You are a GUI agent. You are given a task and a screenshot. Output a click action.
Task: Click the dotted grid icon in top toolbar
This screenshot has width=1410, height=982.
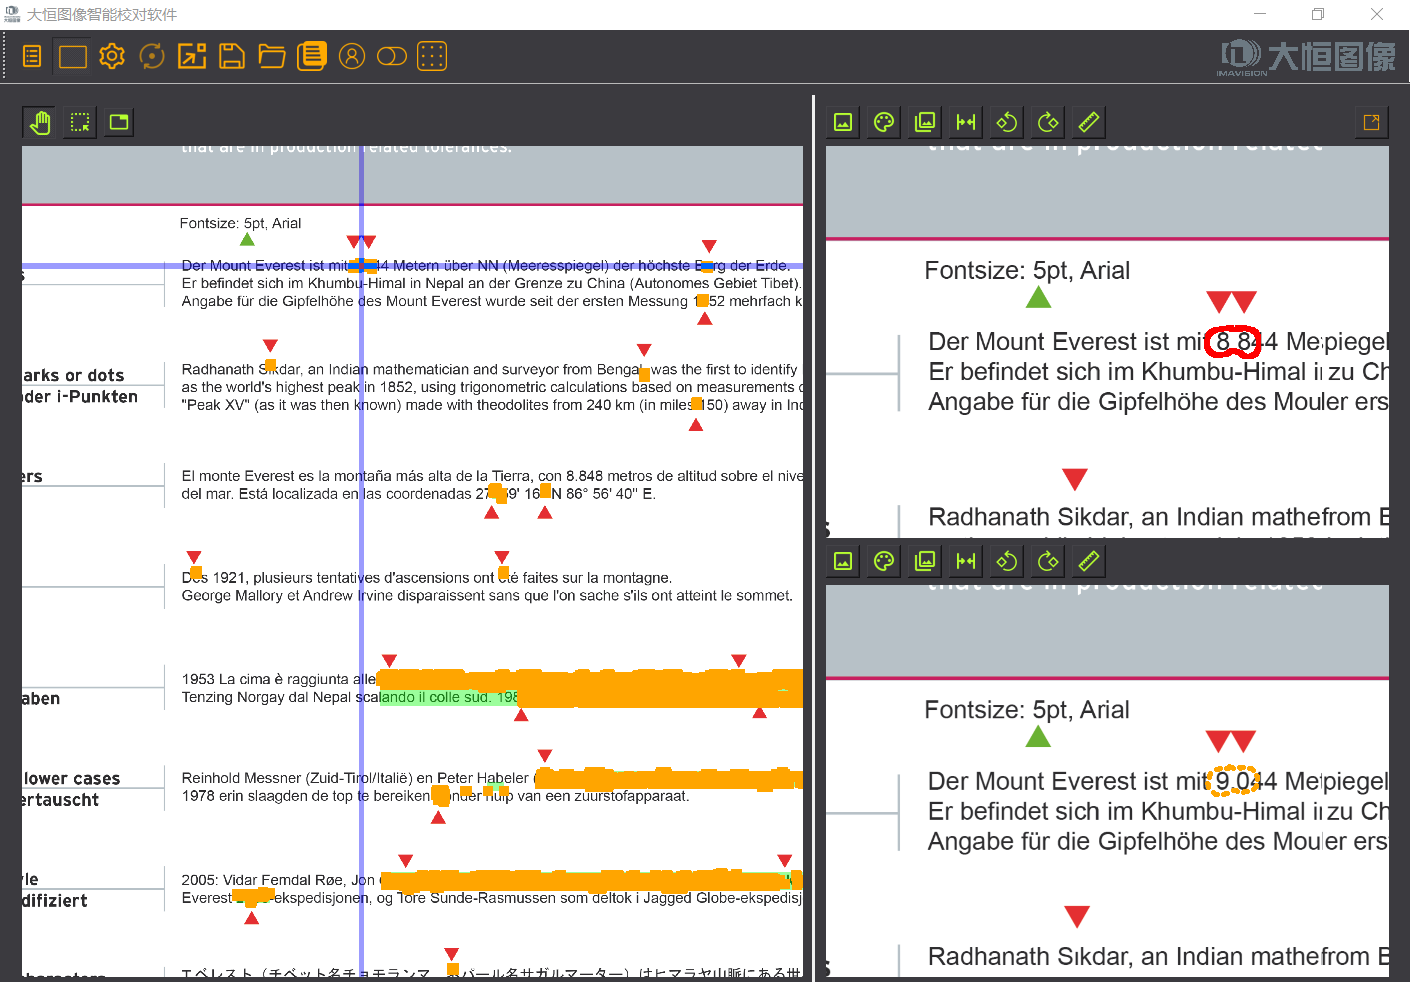(x=432, y=57)
